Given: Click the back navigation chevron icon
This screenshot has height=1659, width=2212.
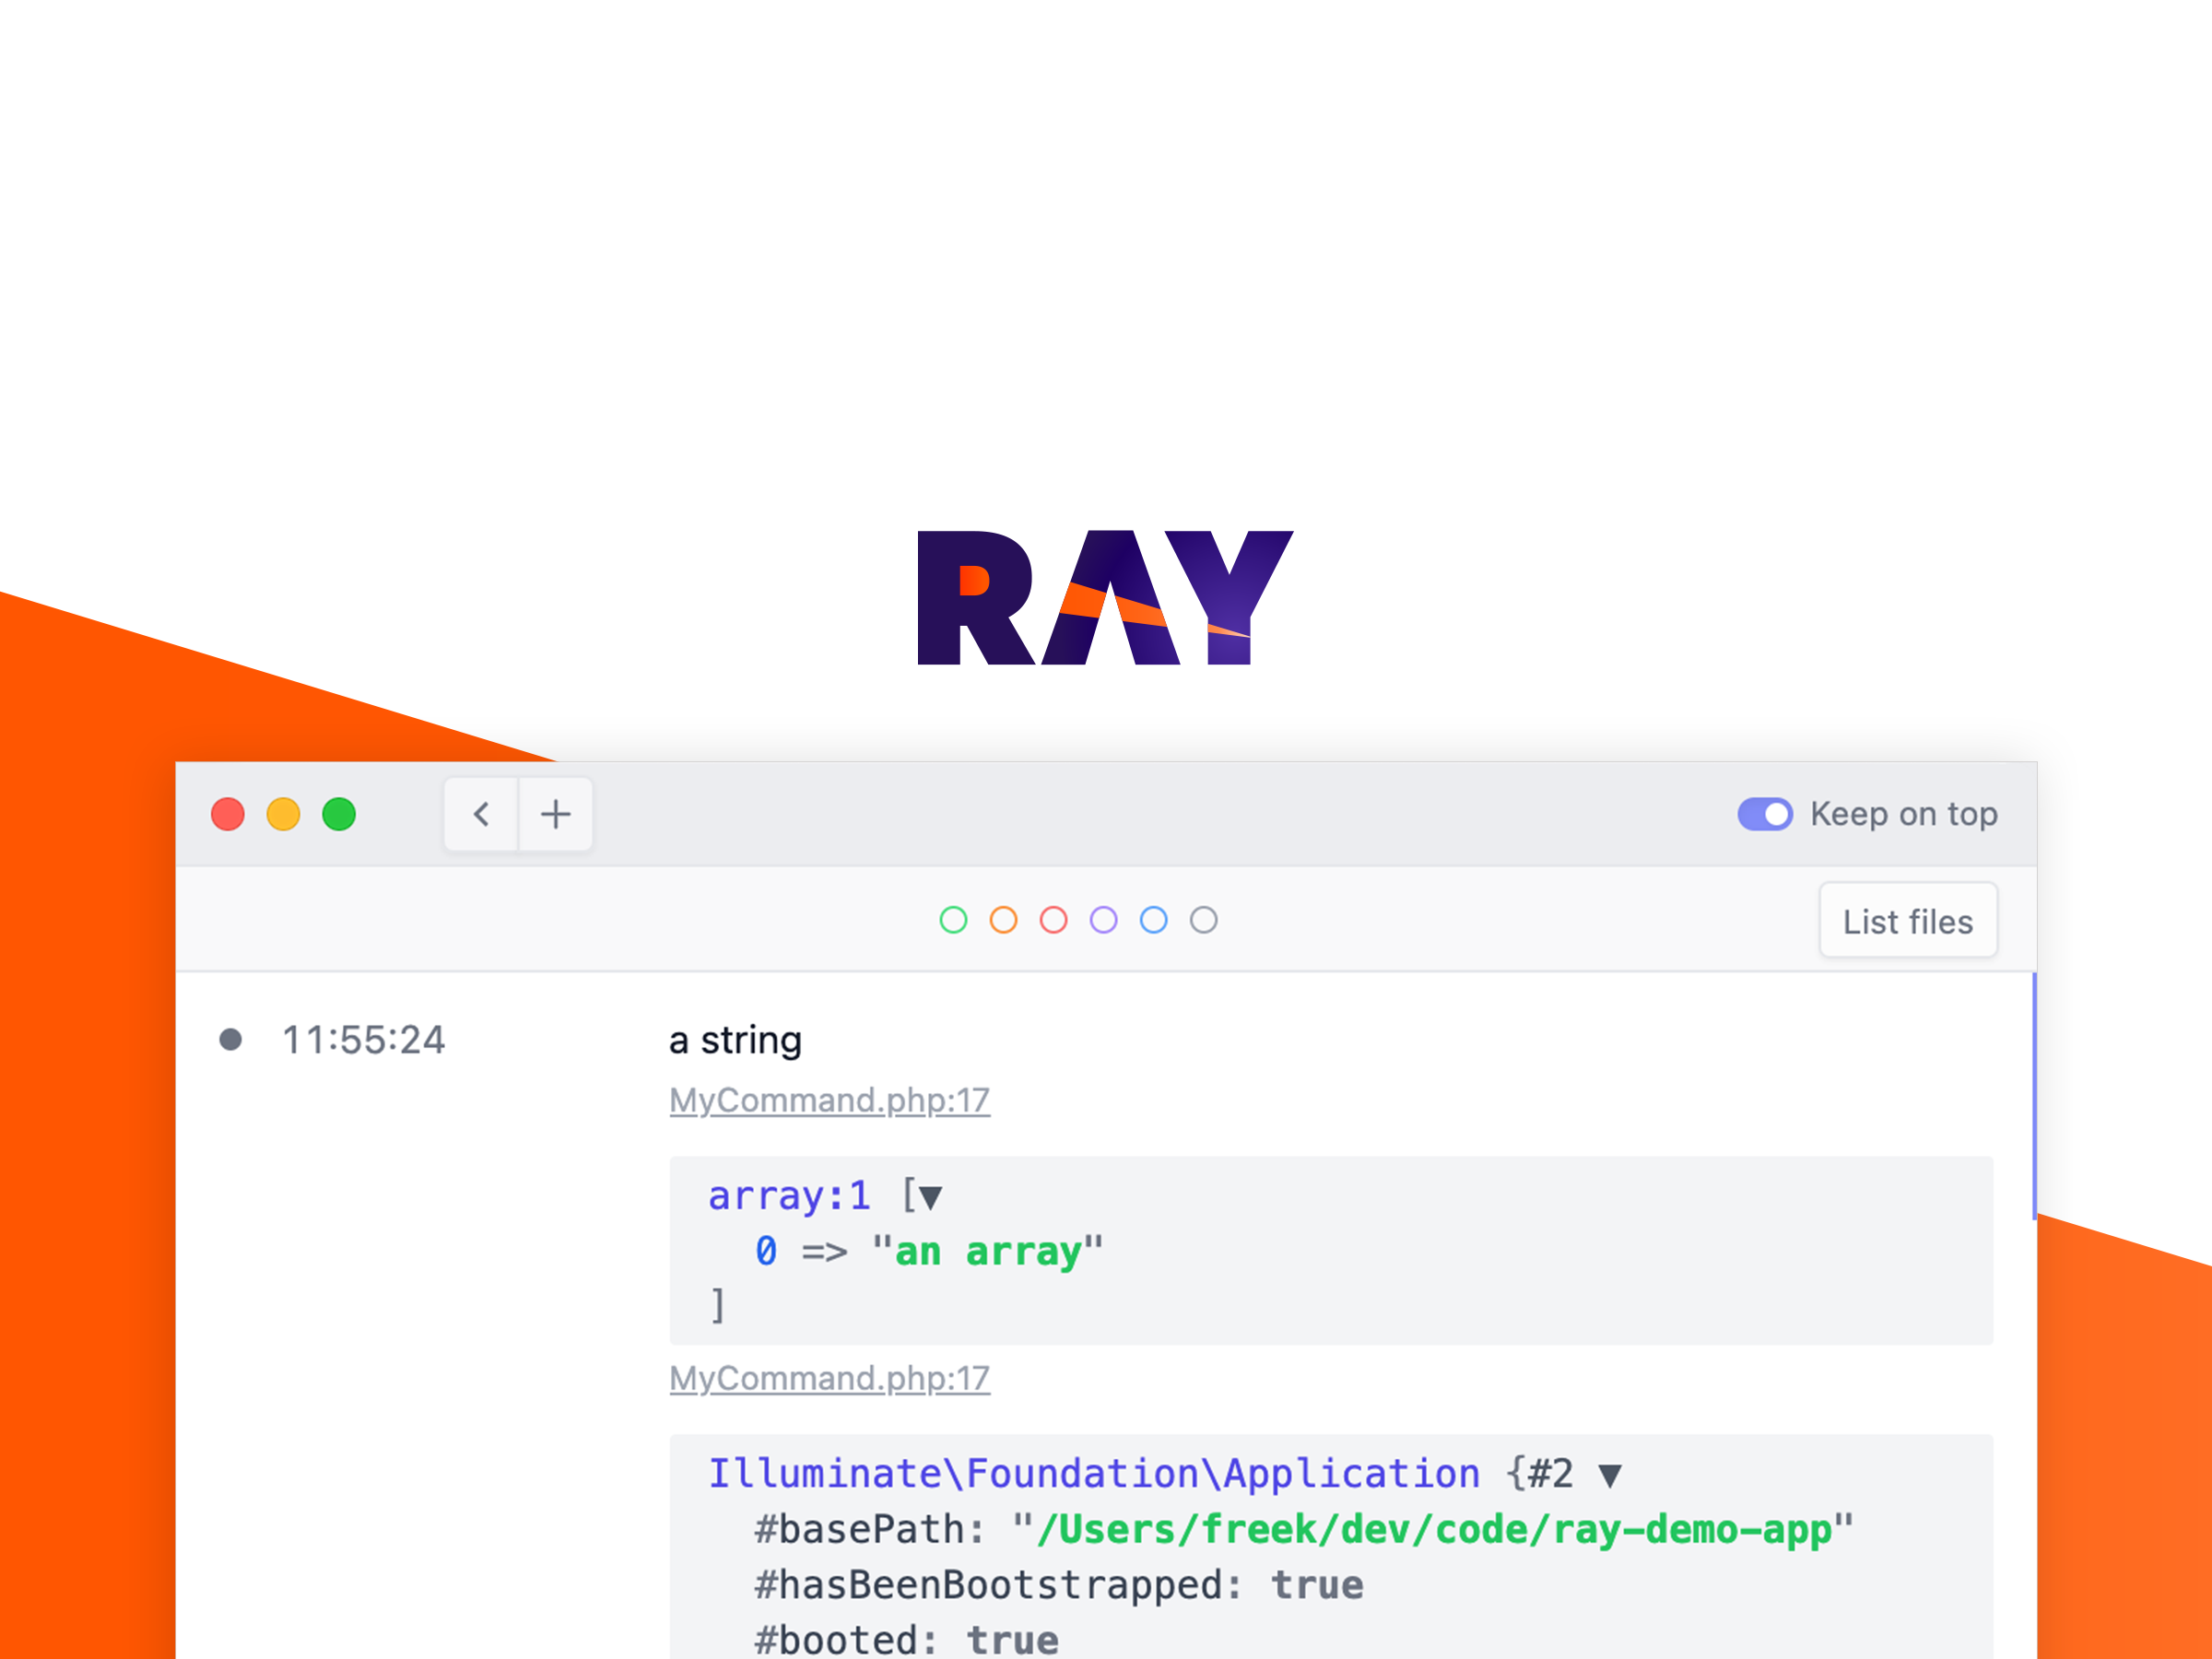Looking at the screenshot, I should [480, 814].
